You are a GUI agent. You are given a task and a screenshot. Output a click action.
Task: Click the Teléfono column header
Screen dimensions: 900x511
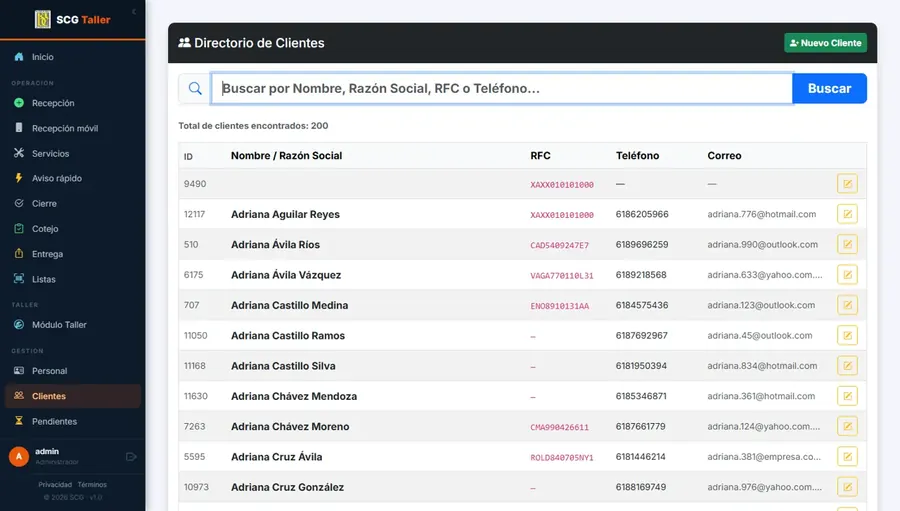(x=637, y=156)
